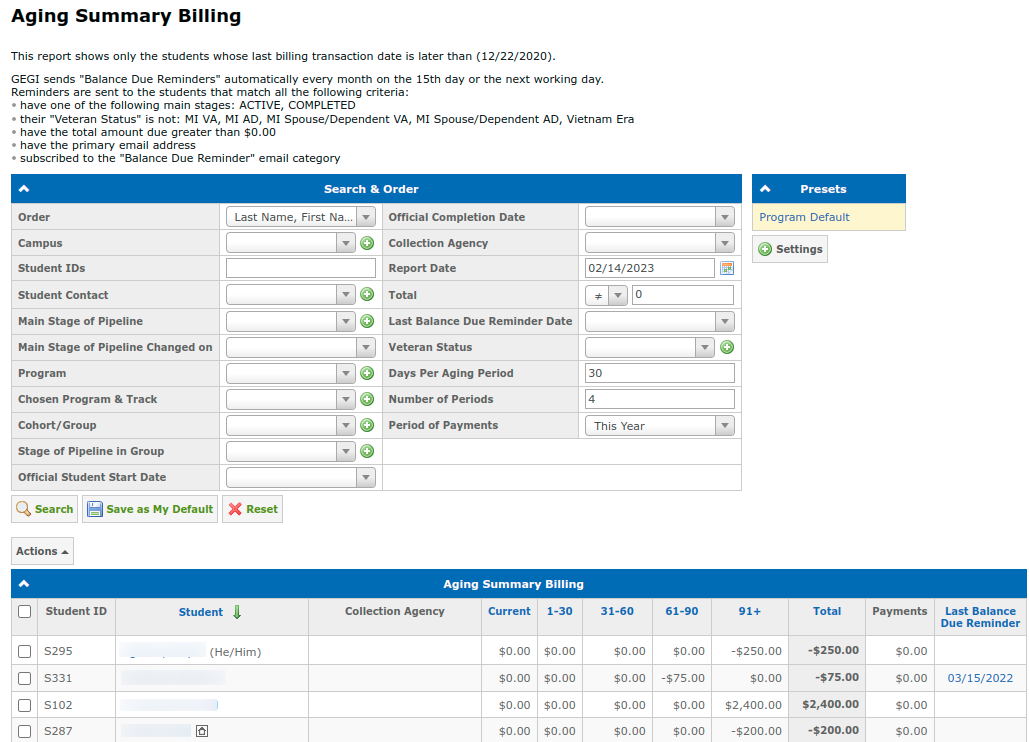
Task: Select the Program Default preset
Action: click(x=804, y=217)
